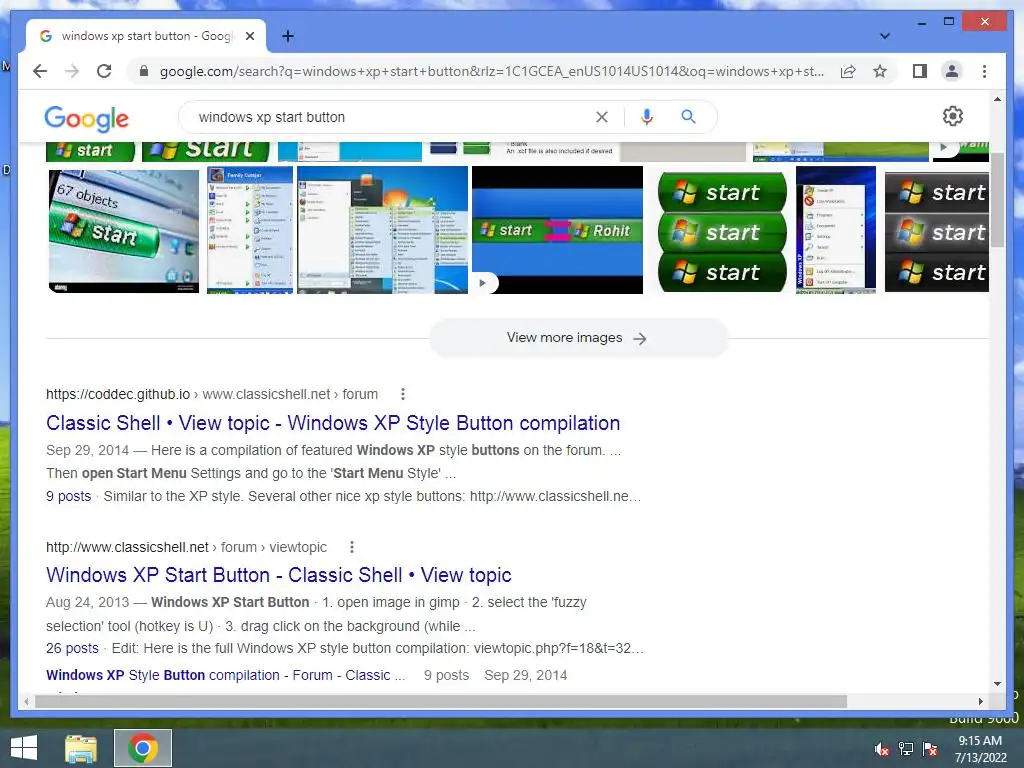
Task: Select the windows xp start button tab
Action: click(x=145, y=36)
